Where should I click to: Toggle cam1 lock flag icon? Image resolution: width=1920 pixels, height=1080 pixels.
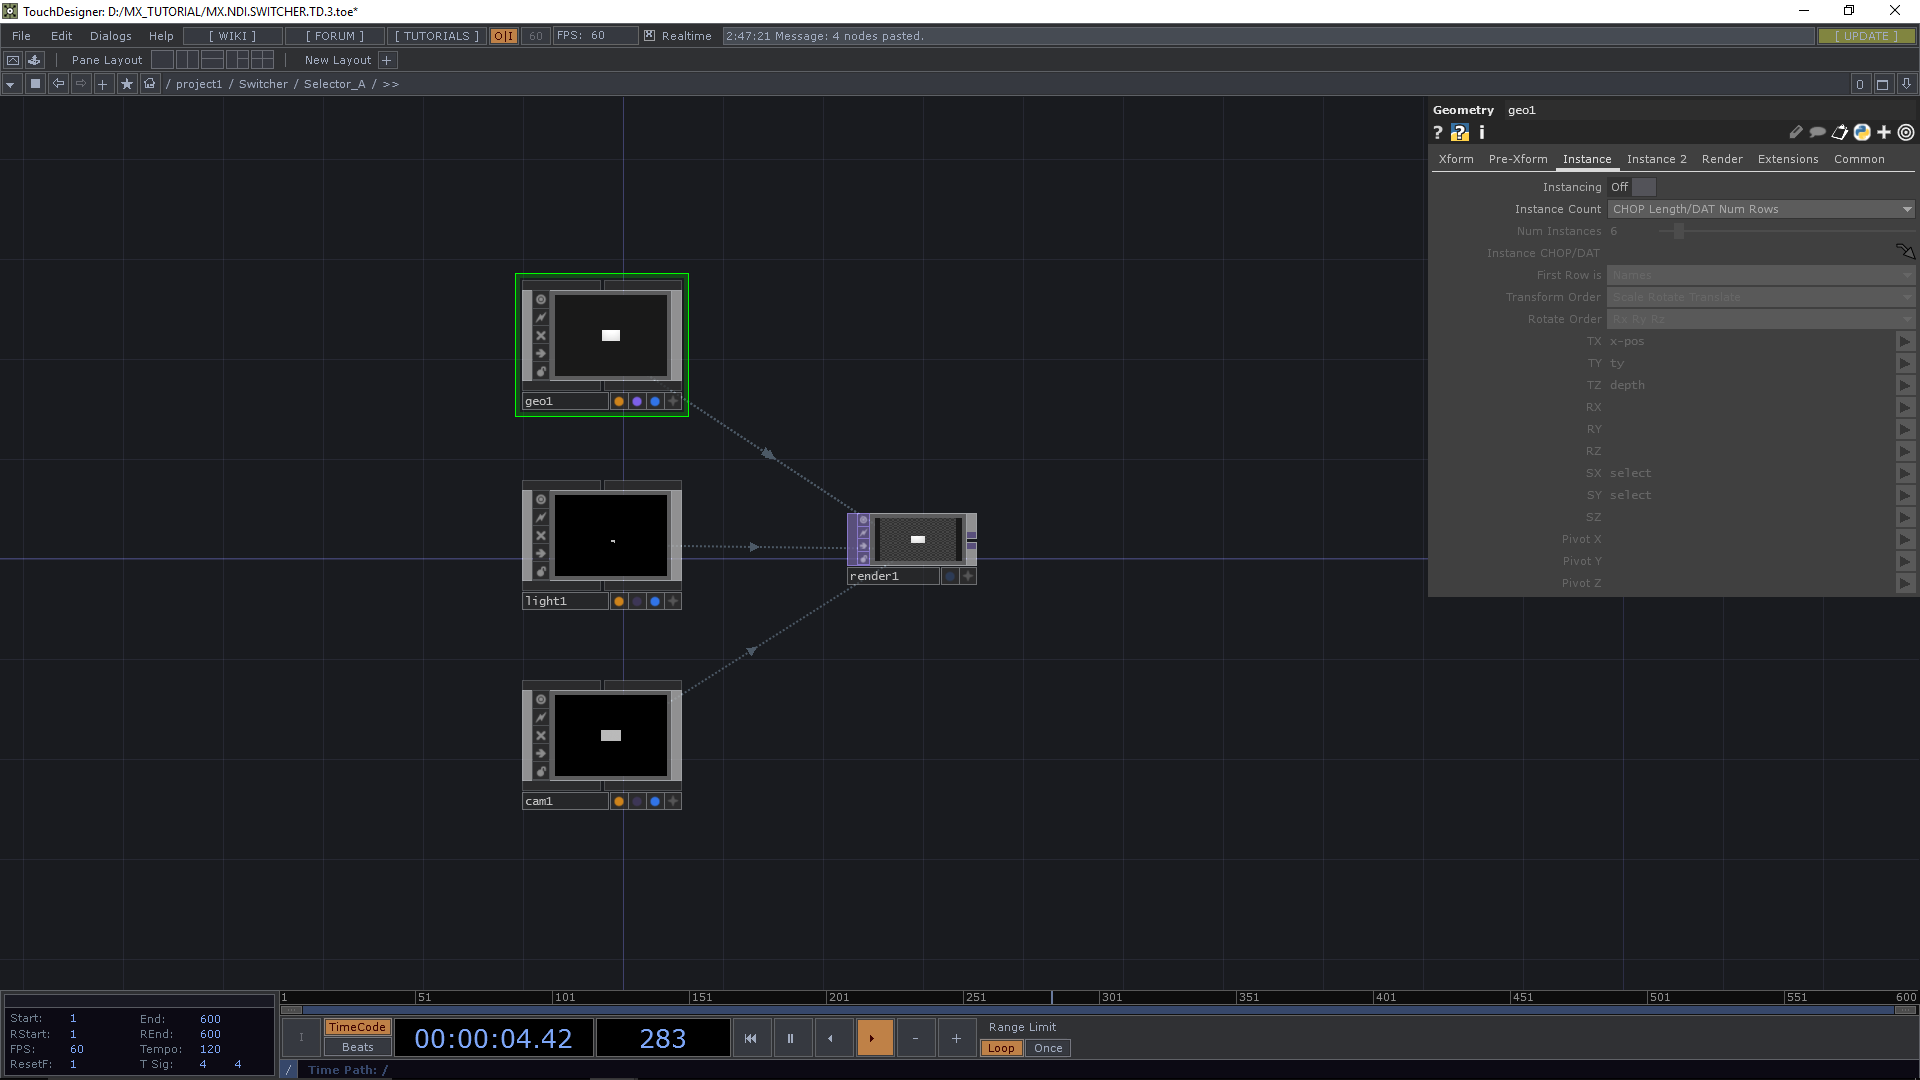click(x=541, y=771)
